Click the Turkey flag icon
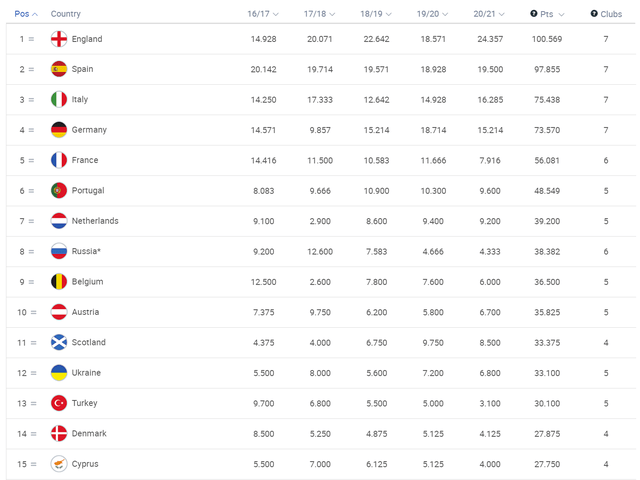This screenshot has width=640, height=480. [x=59, y=403]
